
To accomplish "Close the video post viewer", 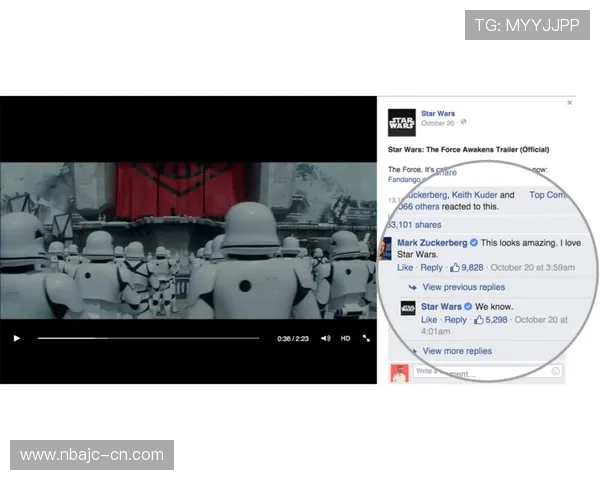I will [570, 102].
